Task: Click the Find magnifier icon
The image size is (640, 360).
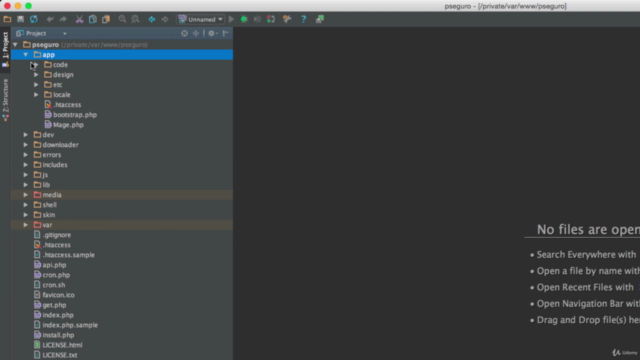Action: pyautogui.click(x=122, y=19)
